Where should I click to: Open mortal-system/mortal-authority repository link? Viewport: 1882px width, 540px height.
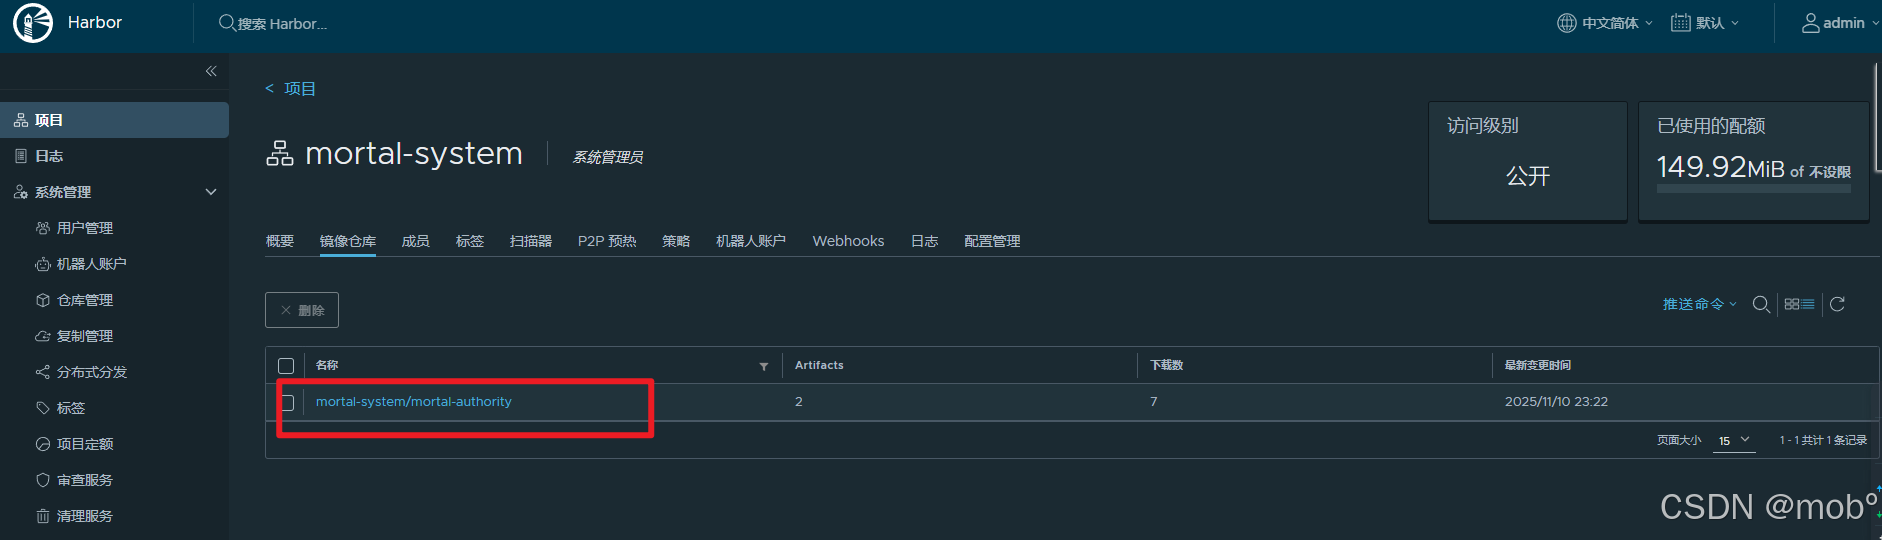click(x=414, y=402)
